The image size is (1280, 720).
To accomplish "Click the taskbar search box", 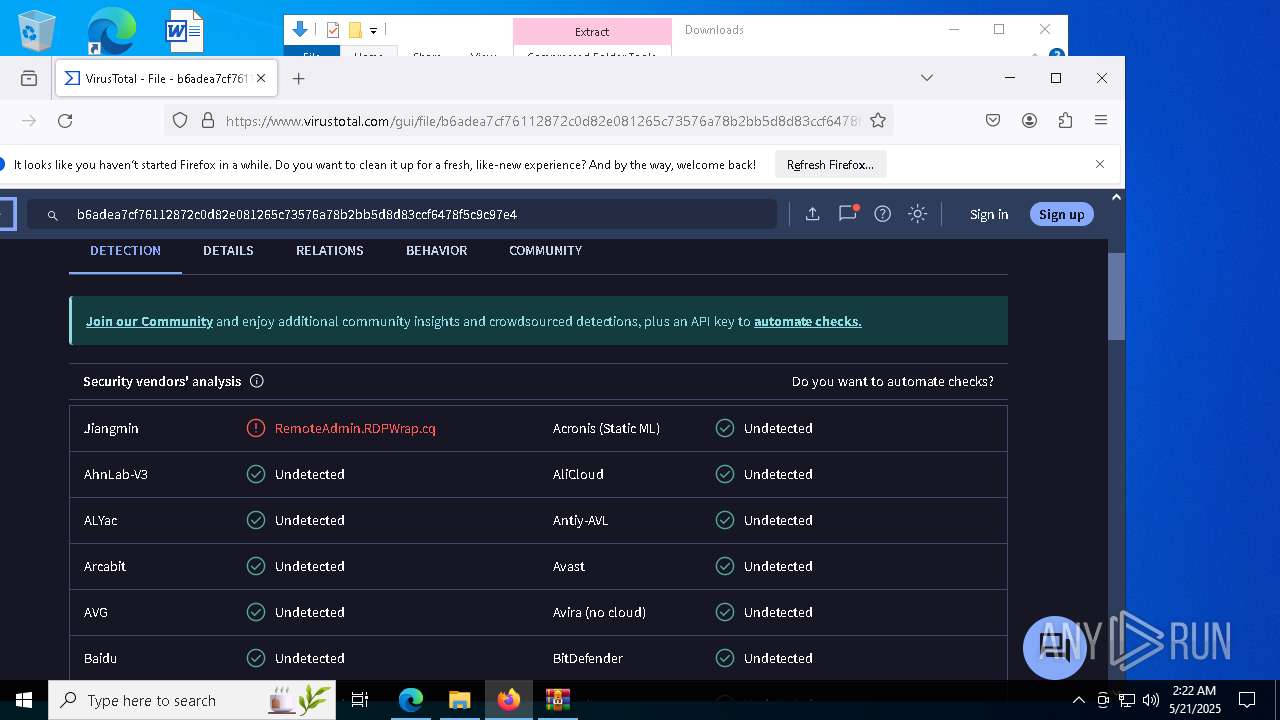I will pyautogui.click(x=194, y=700).
